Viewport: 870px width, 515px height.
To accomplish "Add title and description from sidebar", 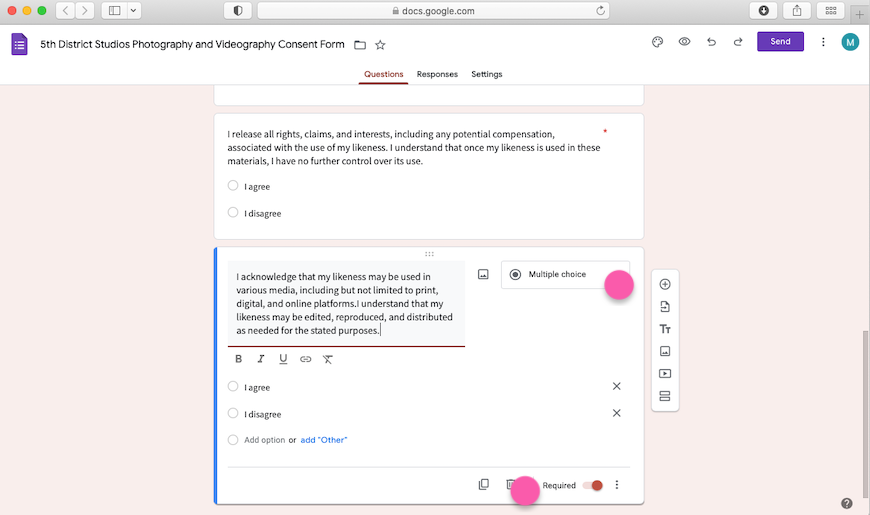I will [x=665, y=329].
